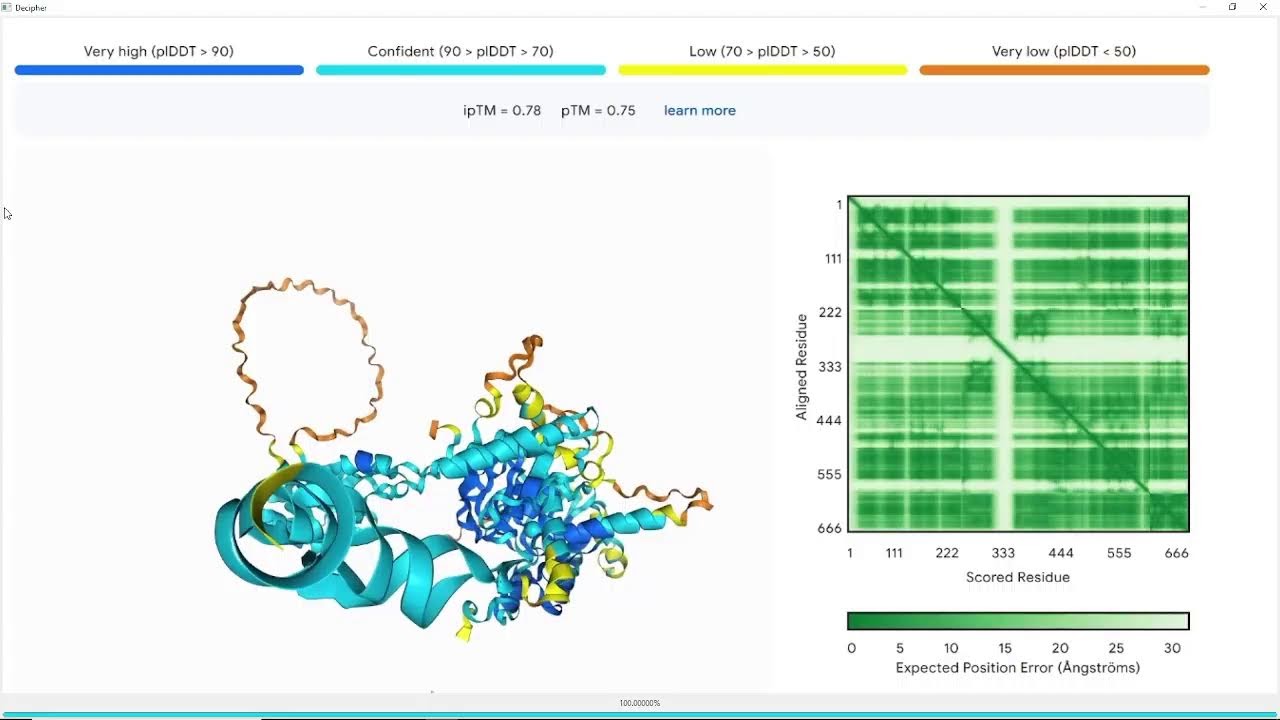The height and width of the screenshot is (720, 1280).
Task: Close the Decipher window
Action: (1263, 7)
